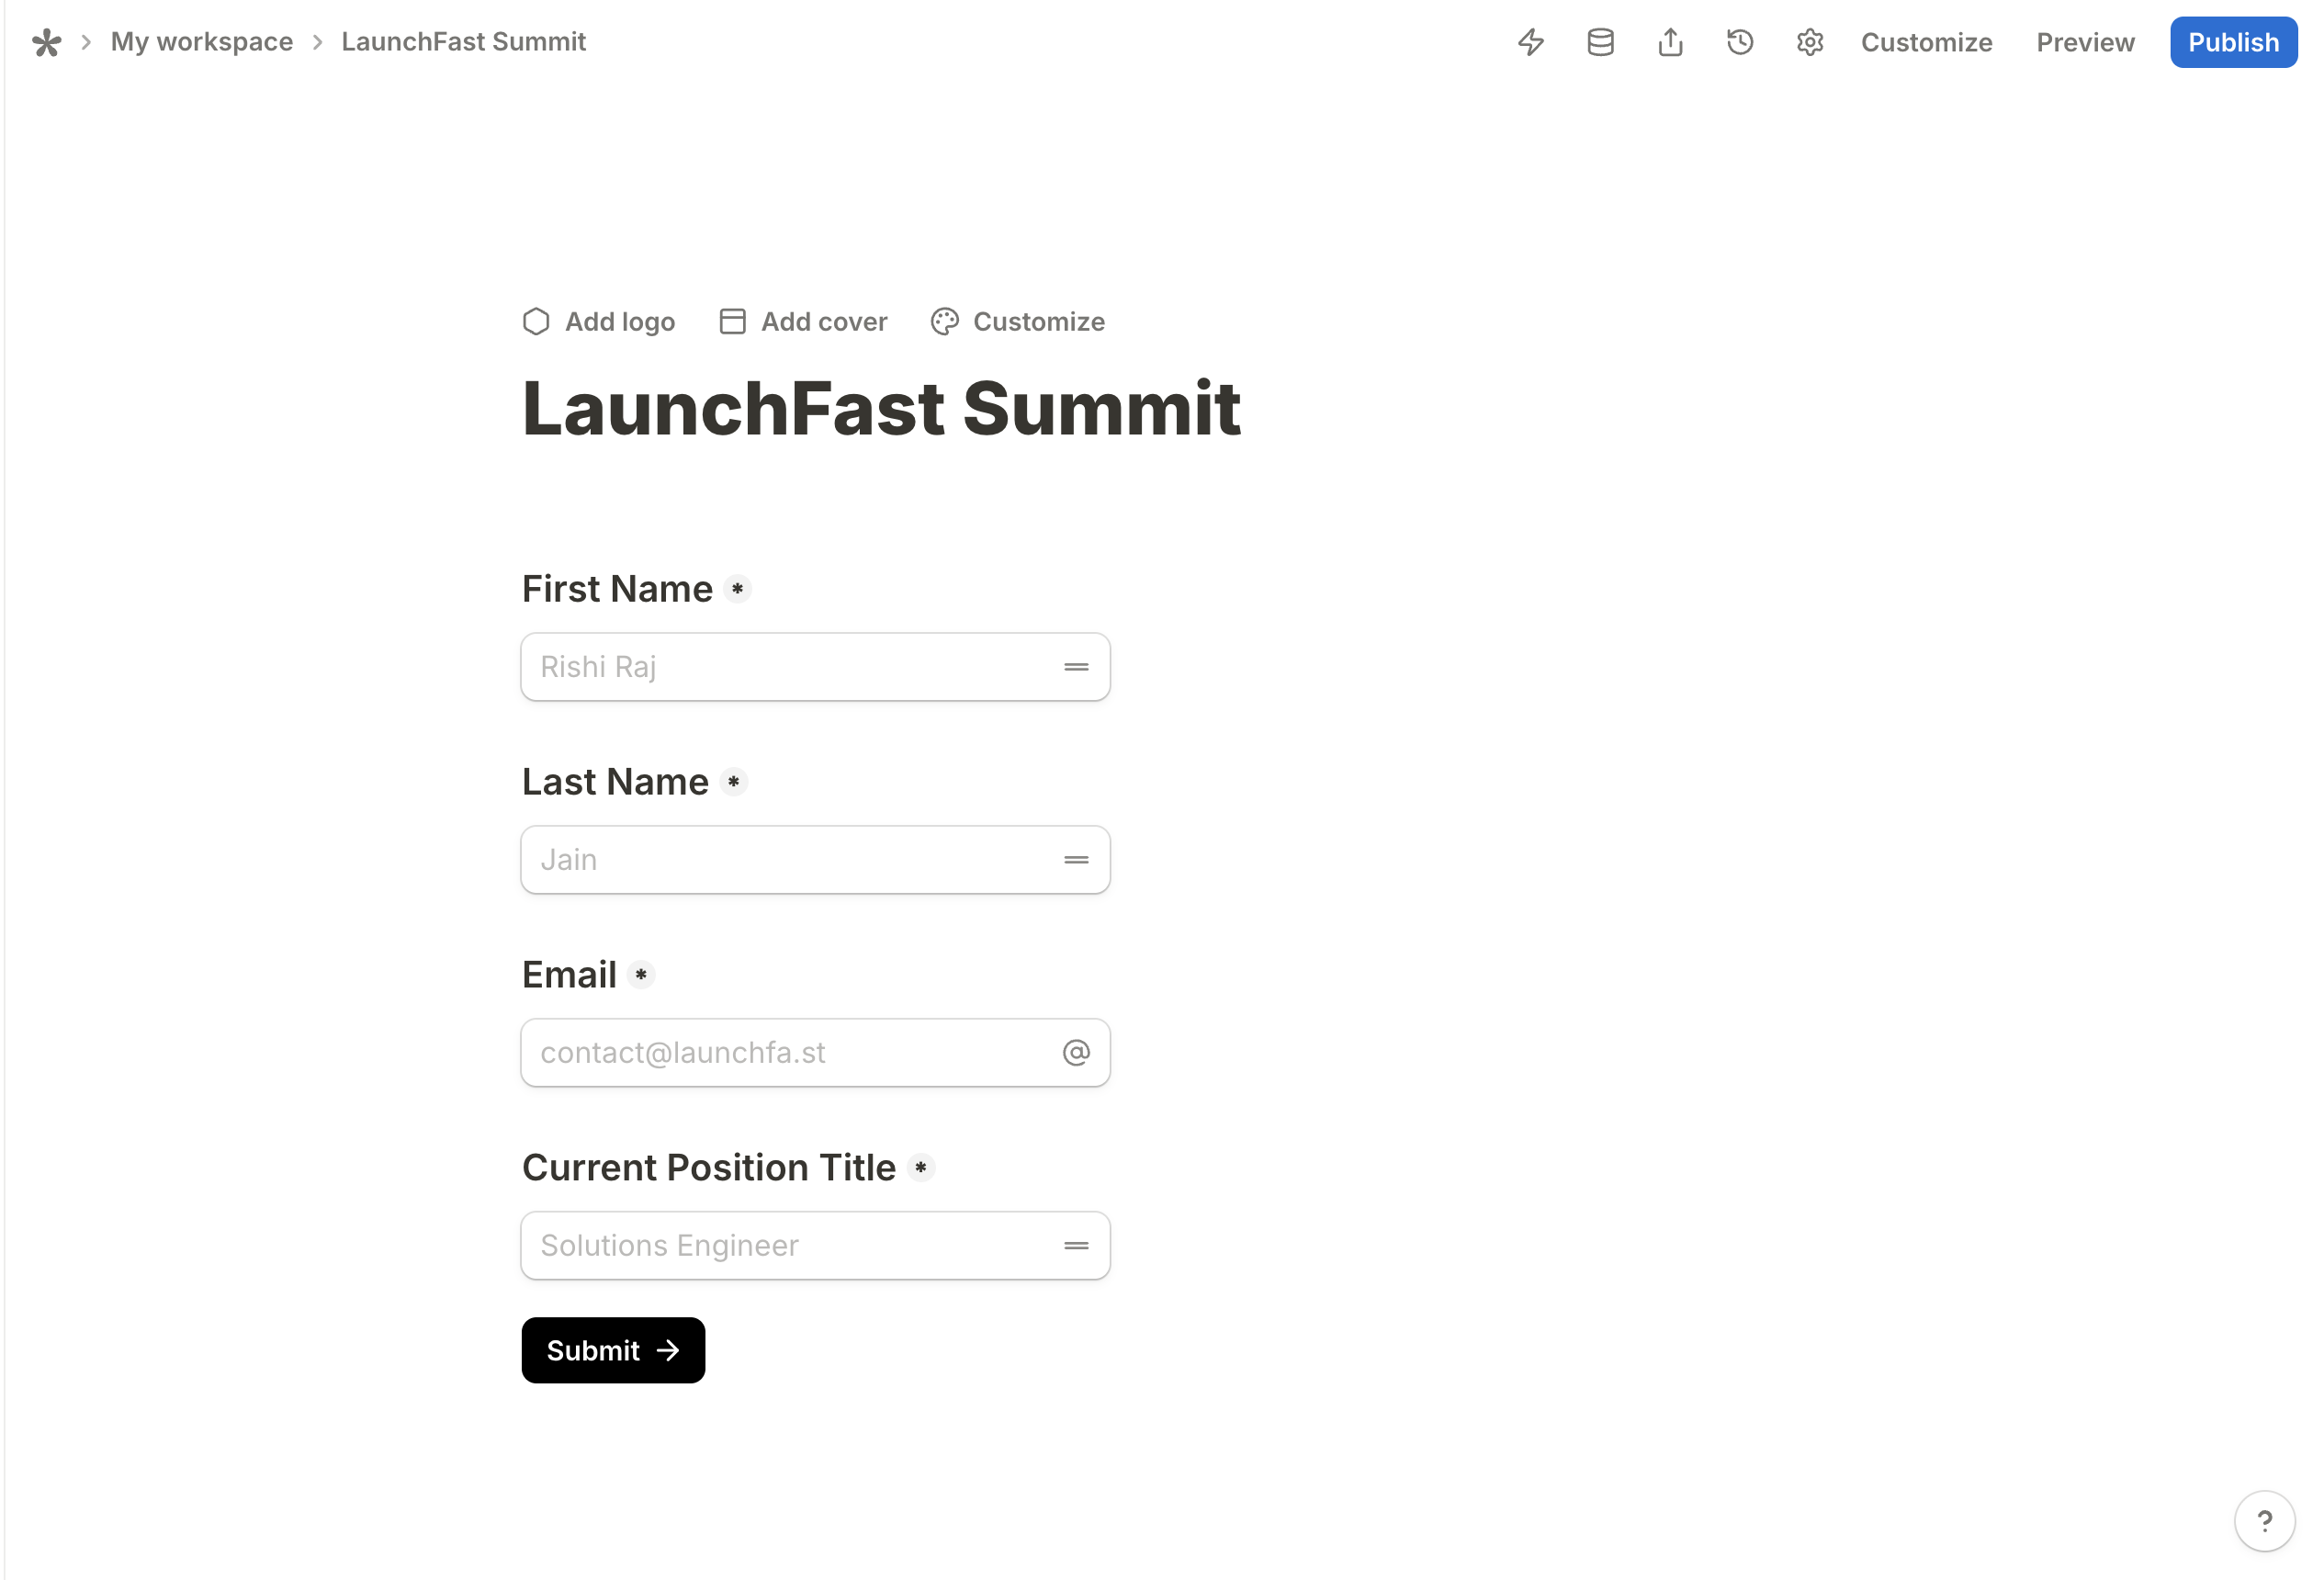The height and width of the screenshot is (1580, 2324).
Task: Open Preview in the top bar
Action: tap(2085, 42)
